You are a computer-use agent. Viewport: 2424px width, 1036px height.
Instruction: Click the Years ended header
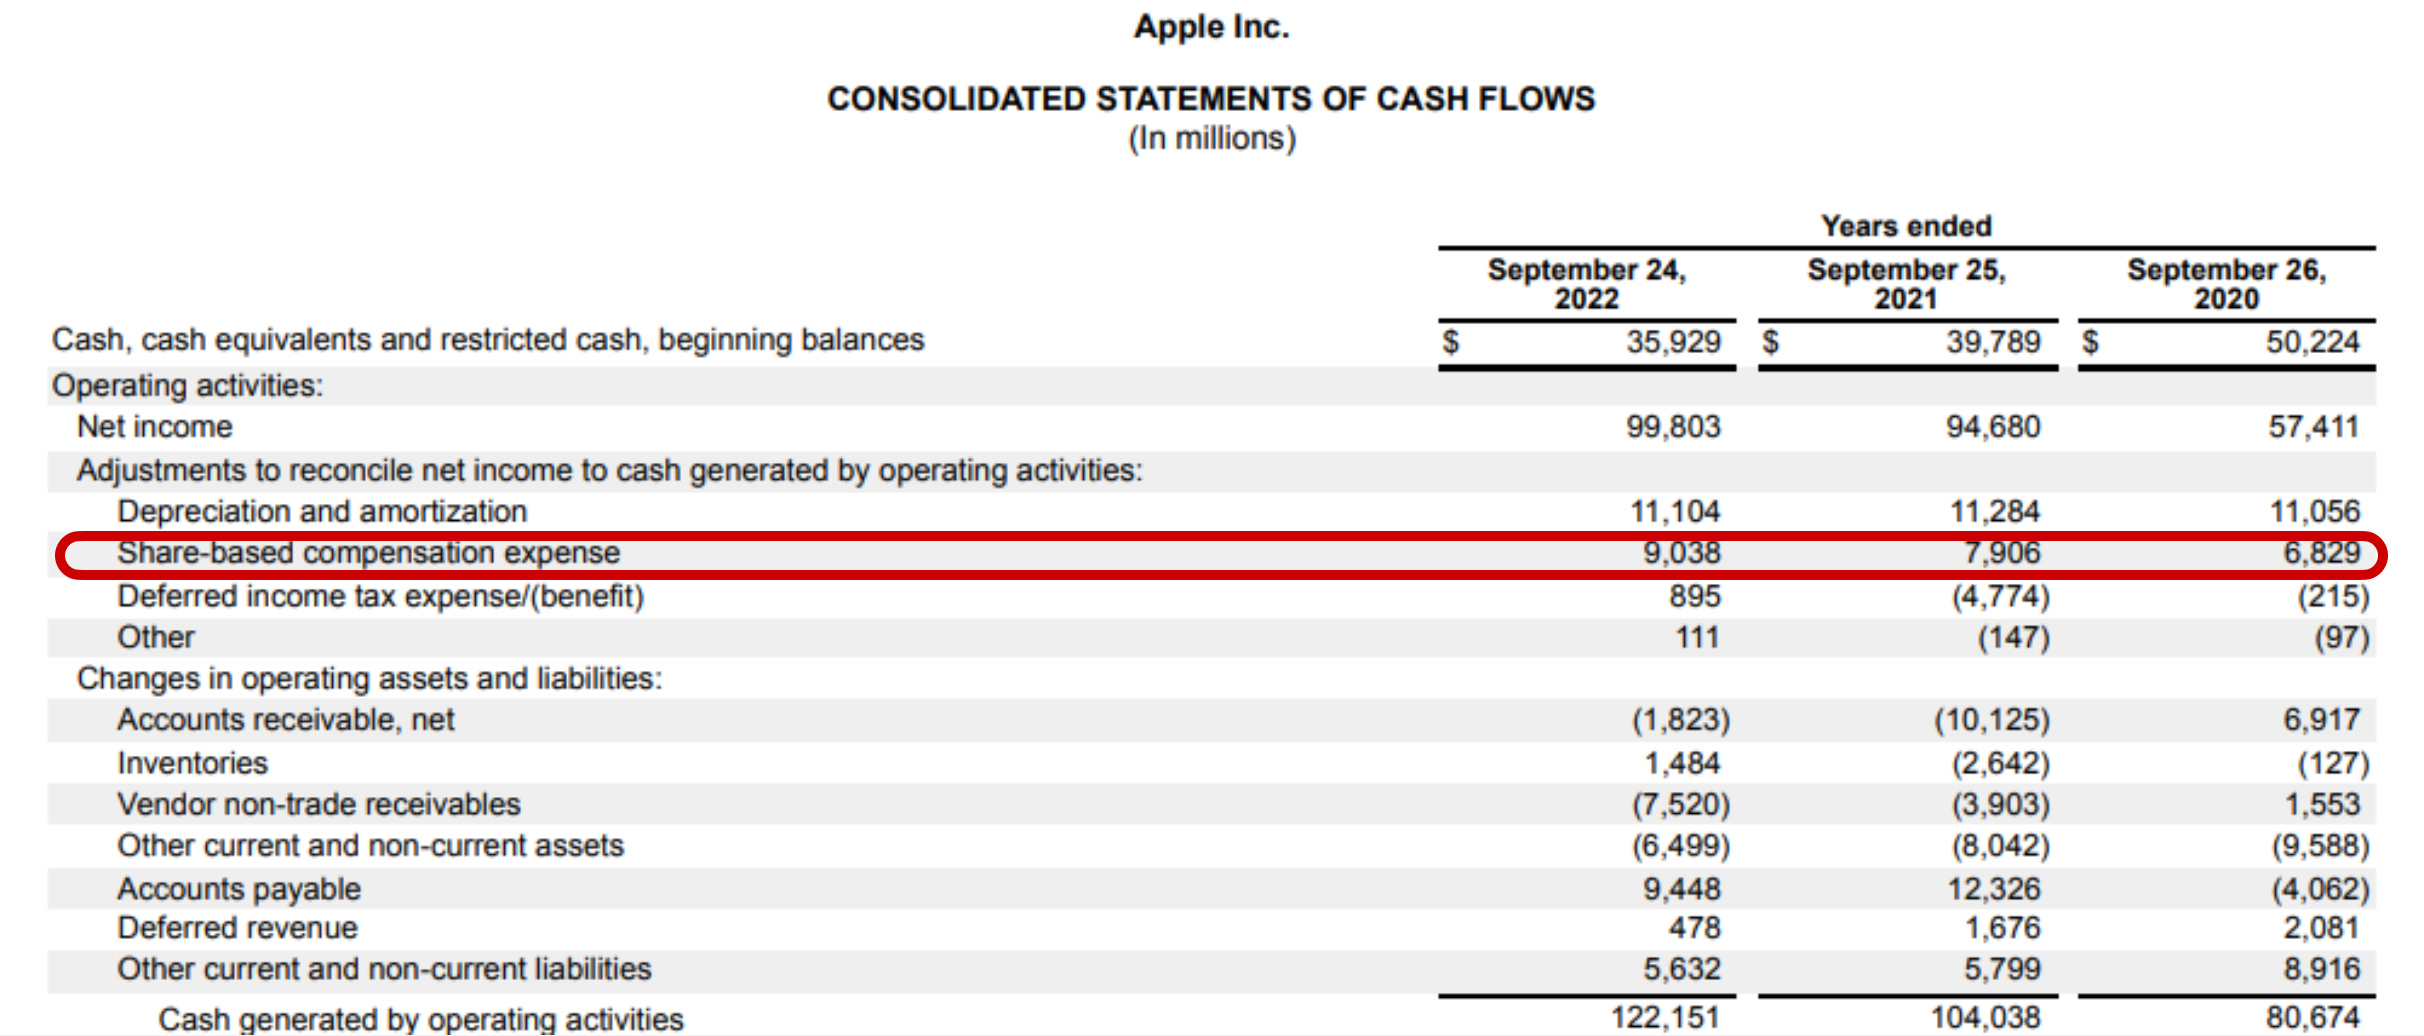tap(1906, 226)
